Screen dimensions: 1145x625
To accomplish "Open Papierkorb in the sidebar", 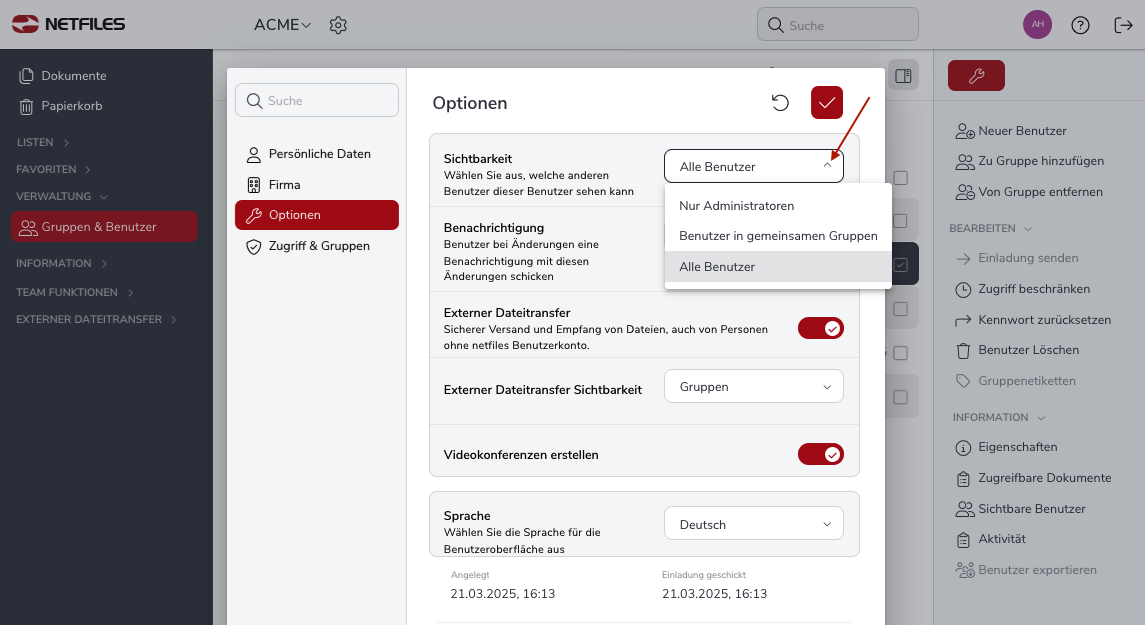I will pos(61,106).
